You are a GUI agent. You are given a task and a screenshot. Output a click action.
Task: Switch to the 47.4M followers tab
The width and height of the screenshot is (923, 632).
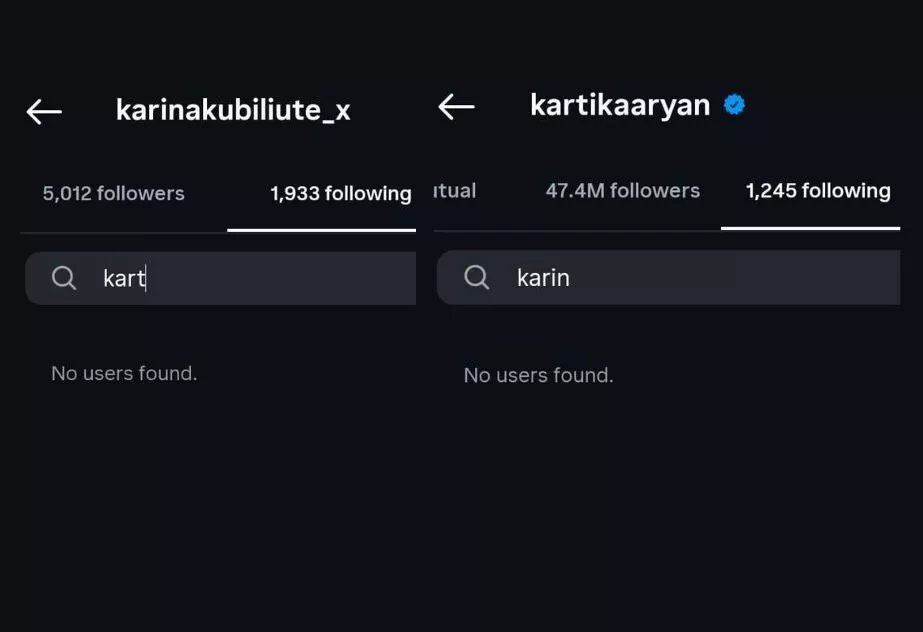[622, 191]
